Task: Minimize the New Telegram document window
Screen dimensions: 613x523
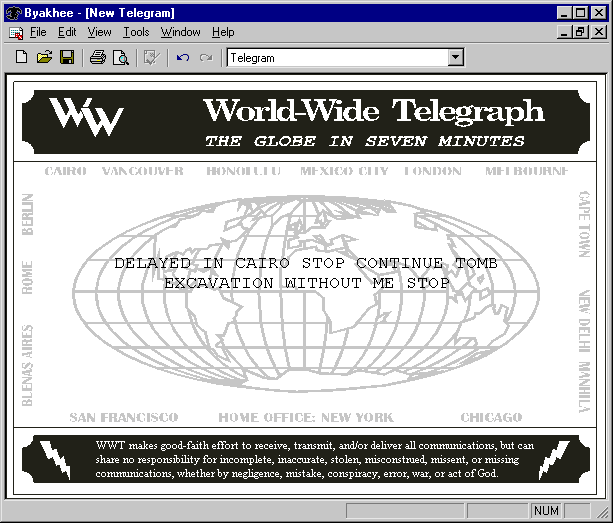Action: pos(564,32)
